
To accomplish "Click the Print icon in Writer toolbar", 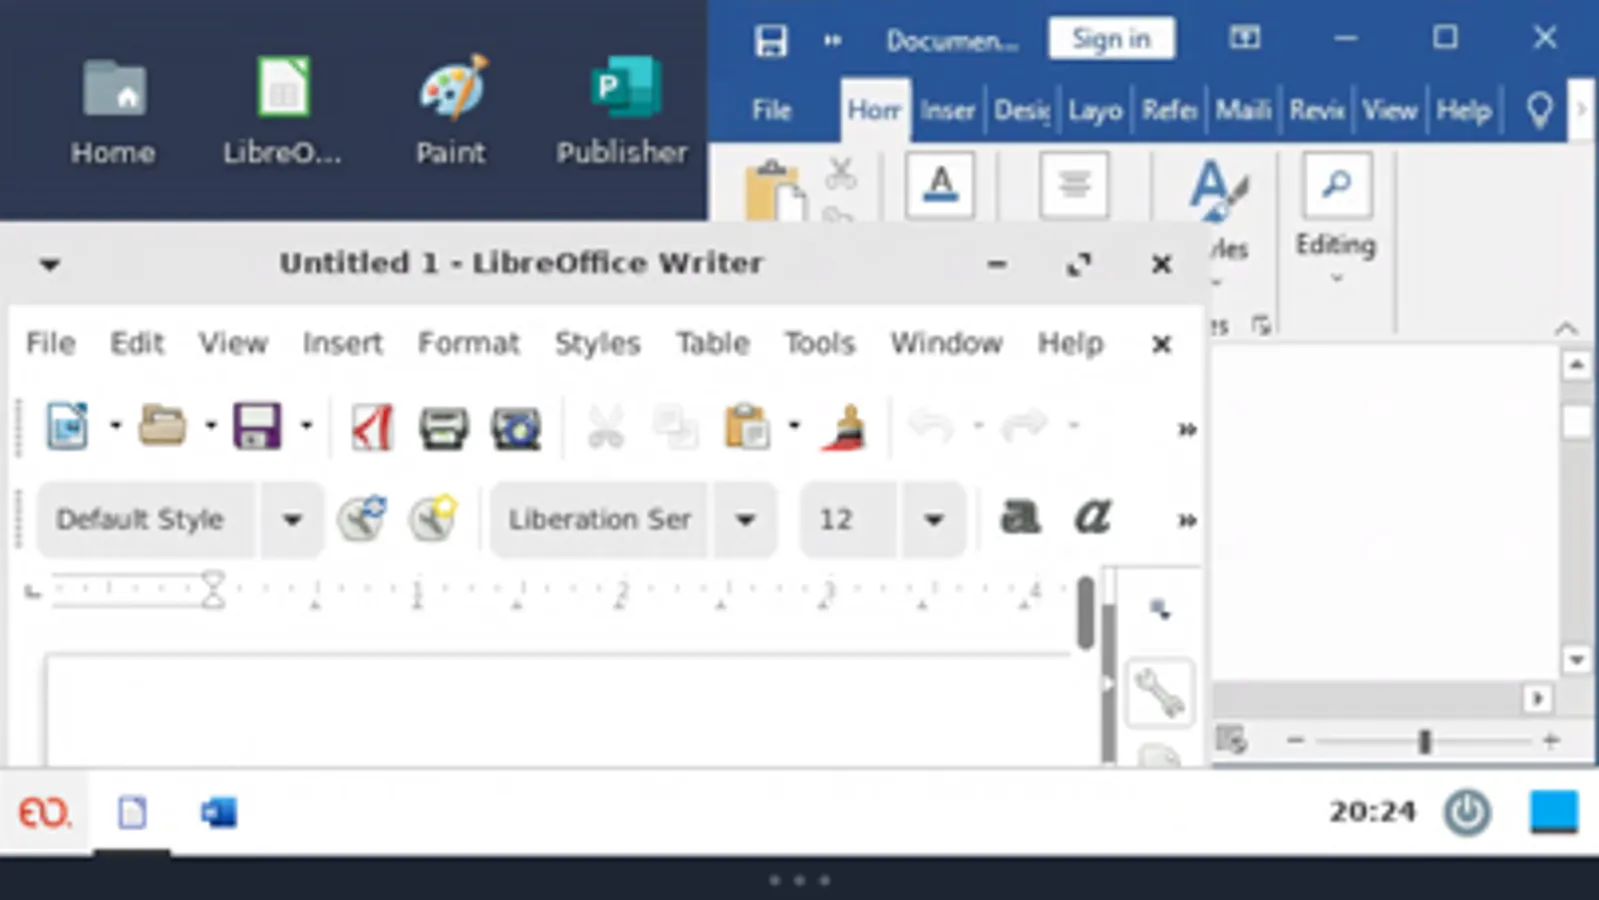I will coord(444,428).
